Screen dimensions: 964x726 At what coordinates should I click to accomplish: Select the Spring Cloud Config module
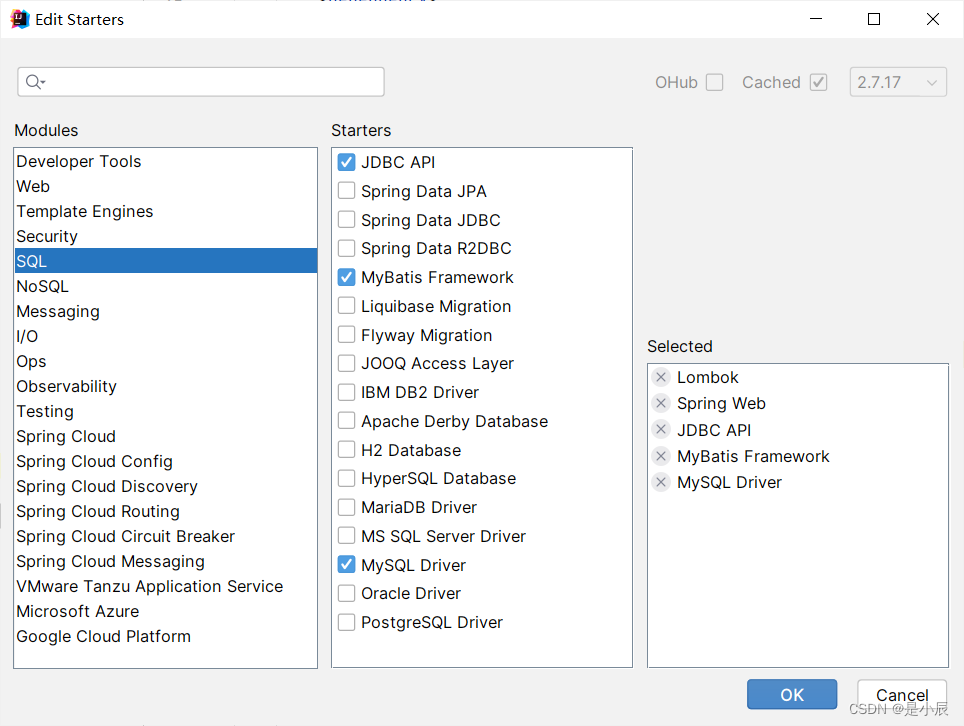[x=165, y=461]
